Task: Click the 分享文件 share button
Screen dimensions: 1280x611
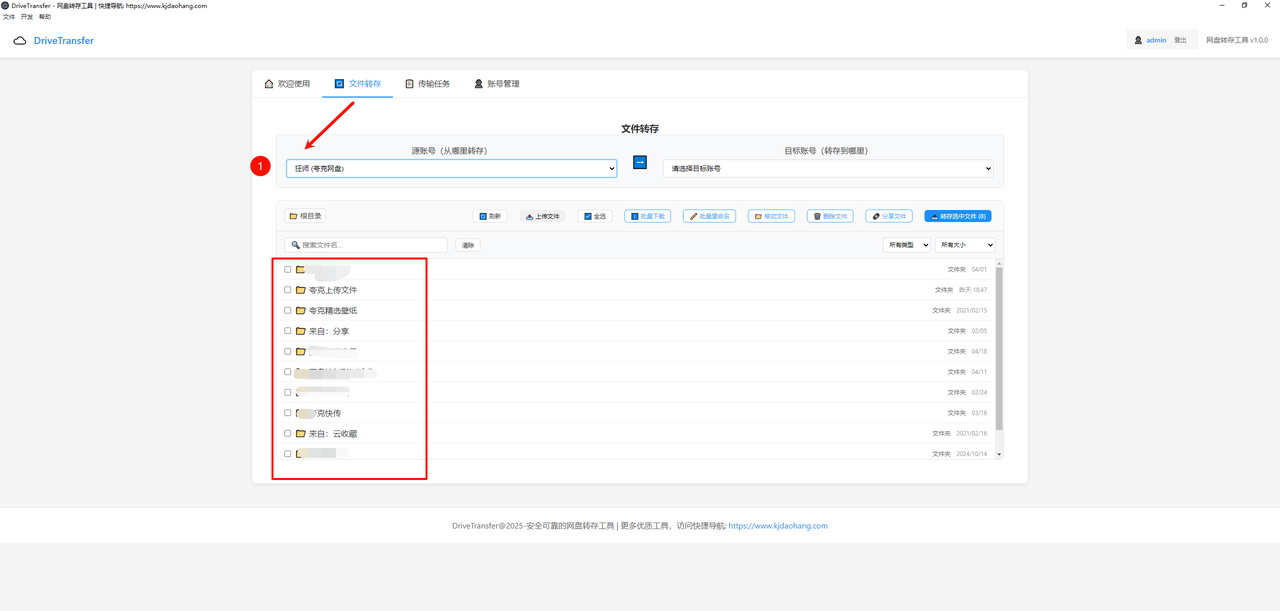Action: point(889,216)
